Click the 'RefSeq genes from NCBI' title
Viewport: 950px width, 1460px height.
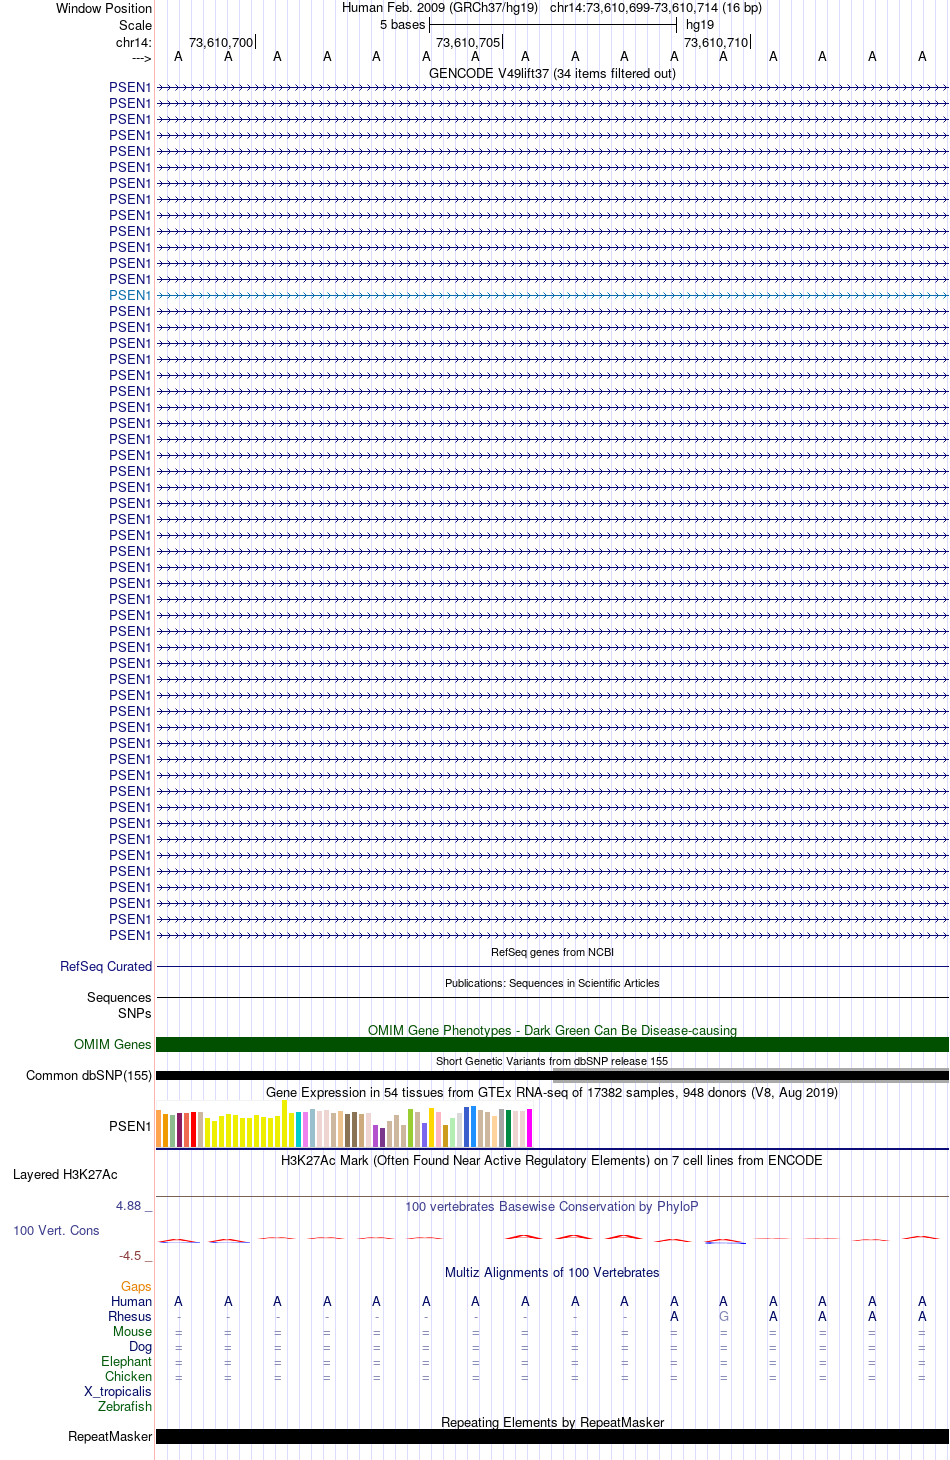[552, 952]
